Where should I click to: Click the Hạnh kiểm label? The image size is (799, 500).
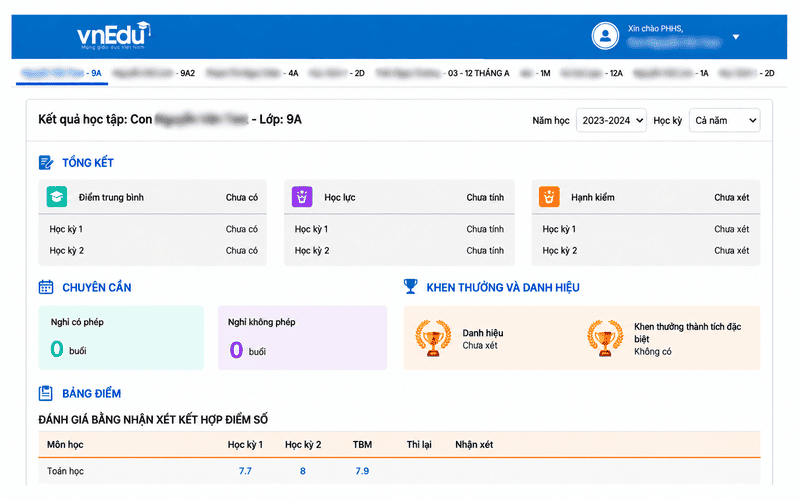pos(593,197)
